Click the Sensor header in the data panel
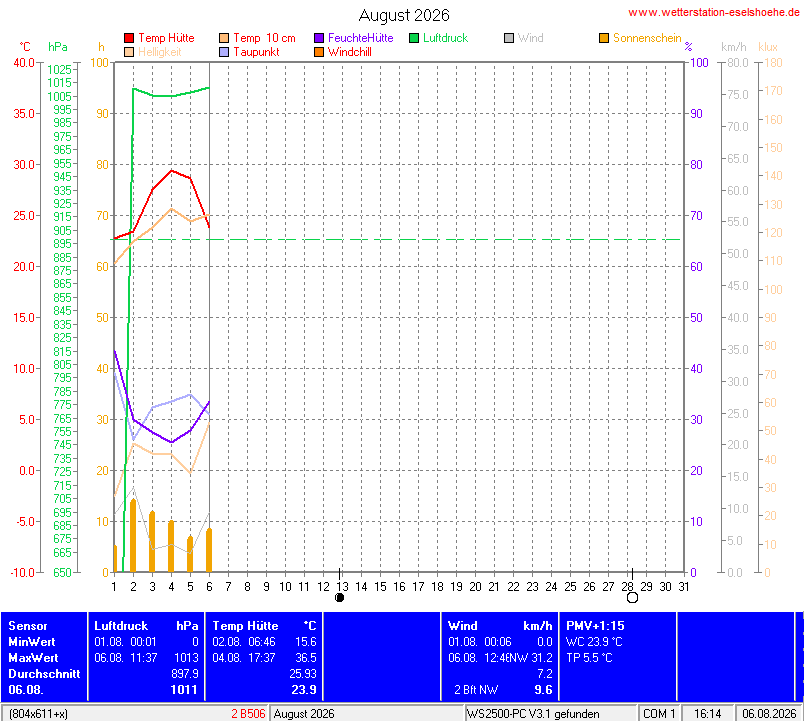Screen dimensions: 804x721 pyautogui.click(x=28, y=626)
